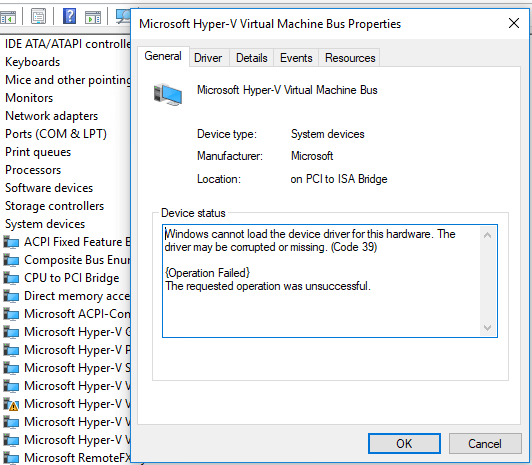The width and height of the screenshot is (532, 465).
Task: Switch to the General tab
Action: (x=163, y=56)
